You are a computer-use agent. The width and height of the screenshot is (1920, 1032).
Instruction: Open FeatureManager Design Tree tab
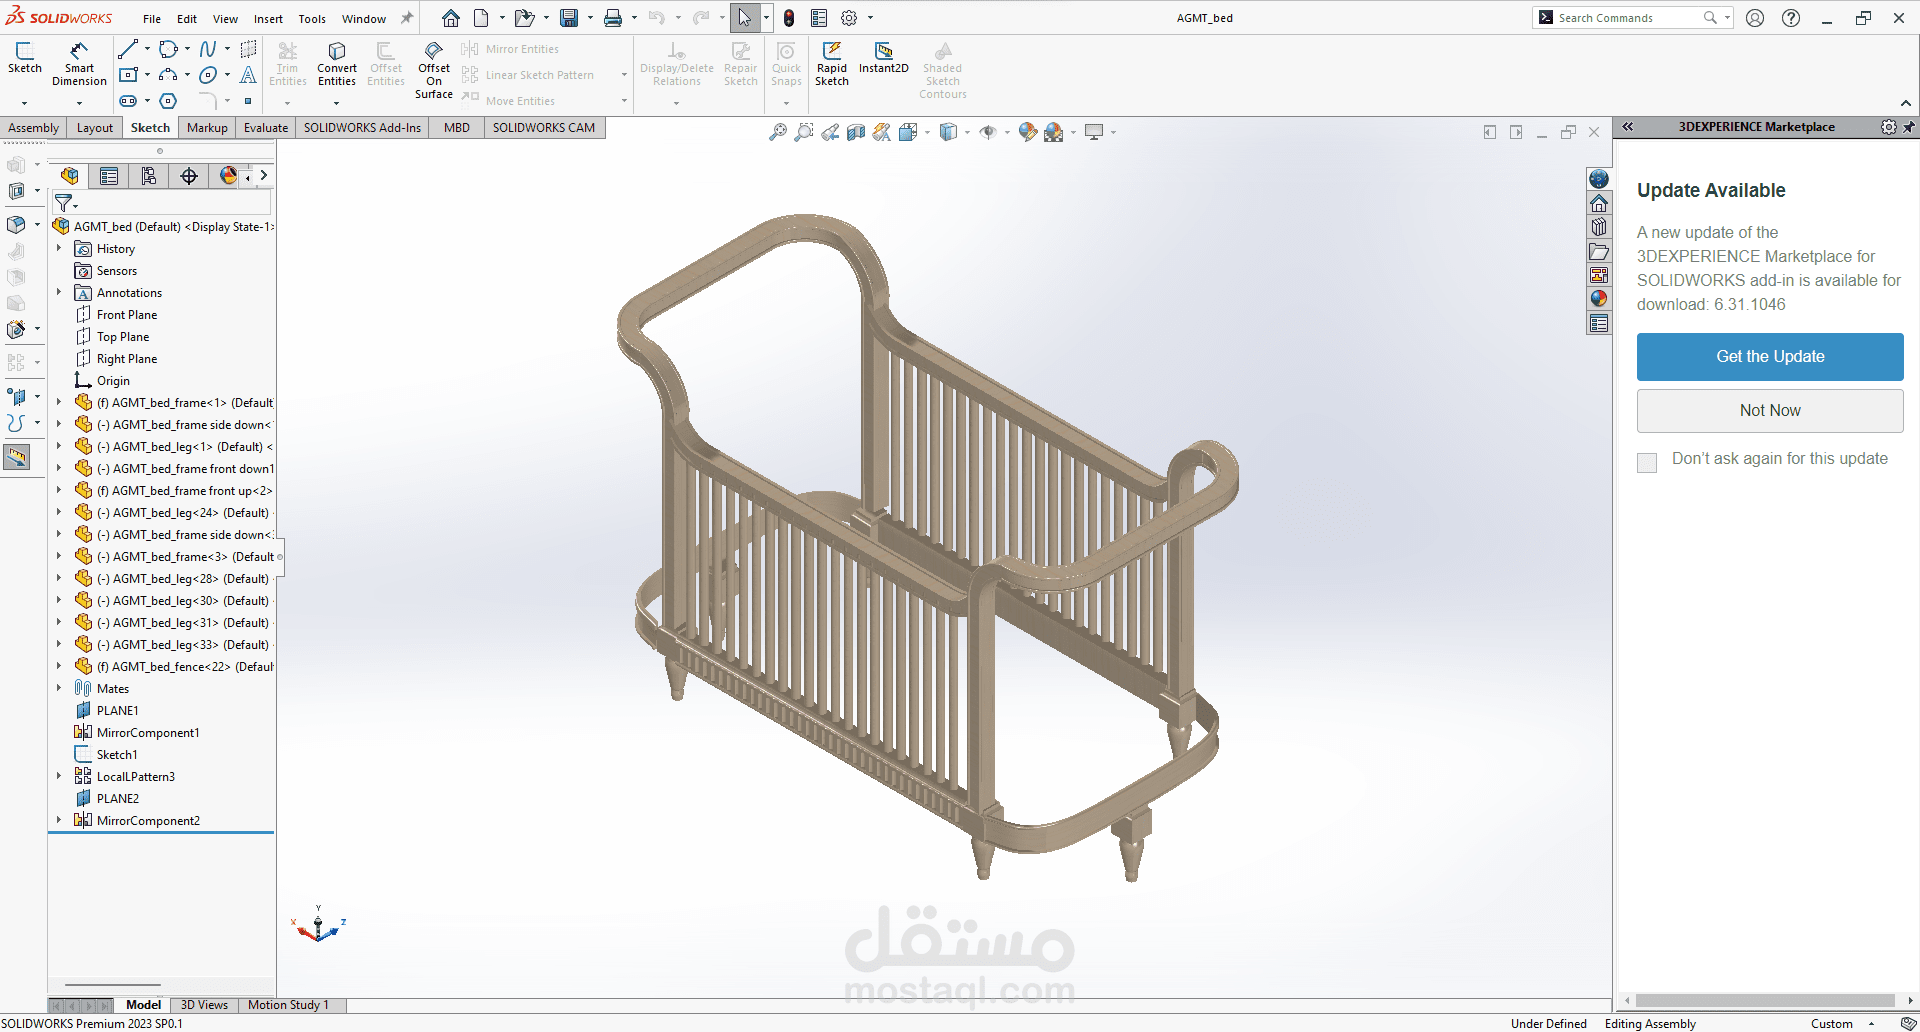69,176
